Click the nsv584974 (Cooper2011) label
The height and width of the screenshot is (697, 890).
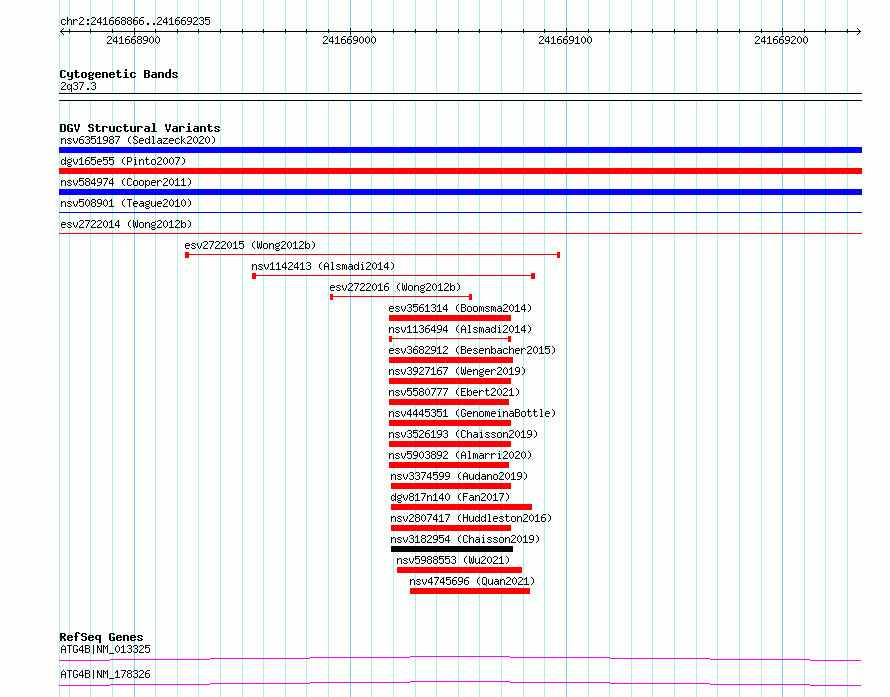(126, 182)
